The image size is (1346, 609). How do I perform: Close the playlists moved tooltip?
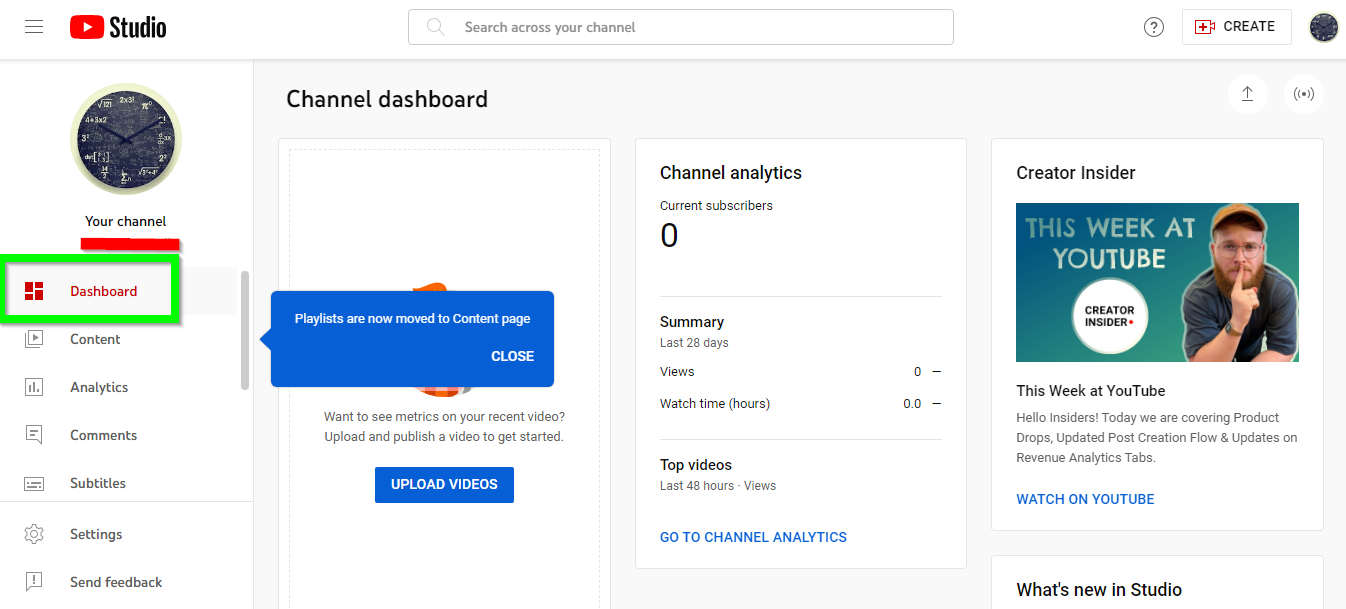[x=512, y=356]
